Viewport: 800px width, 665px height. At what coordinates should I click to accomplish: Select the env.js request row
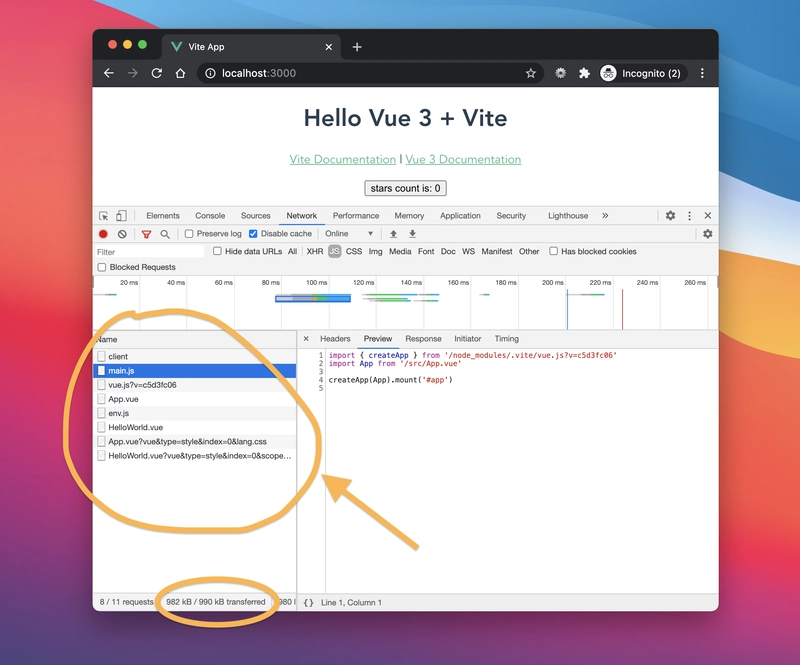[195, 413]
